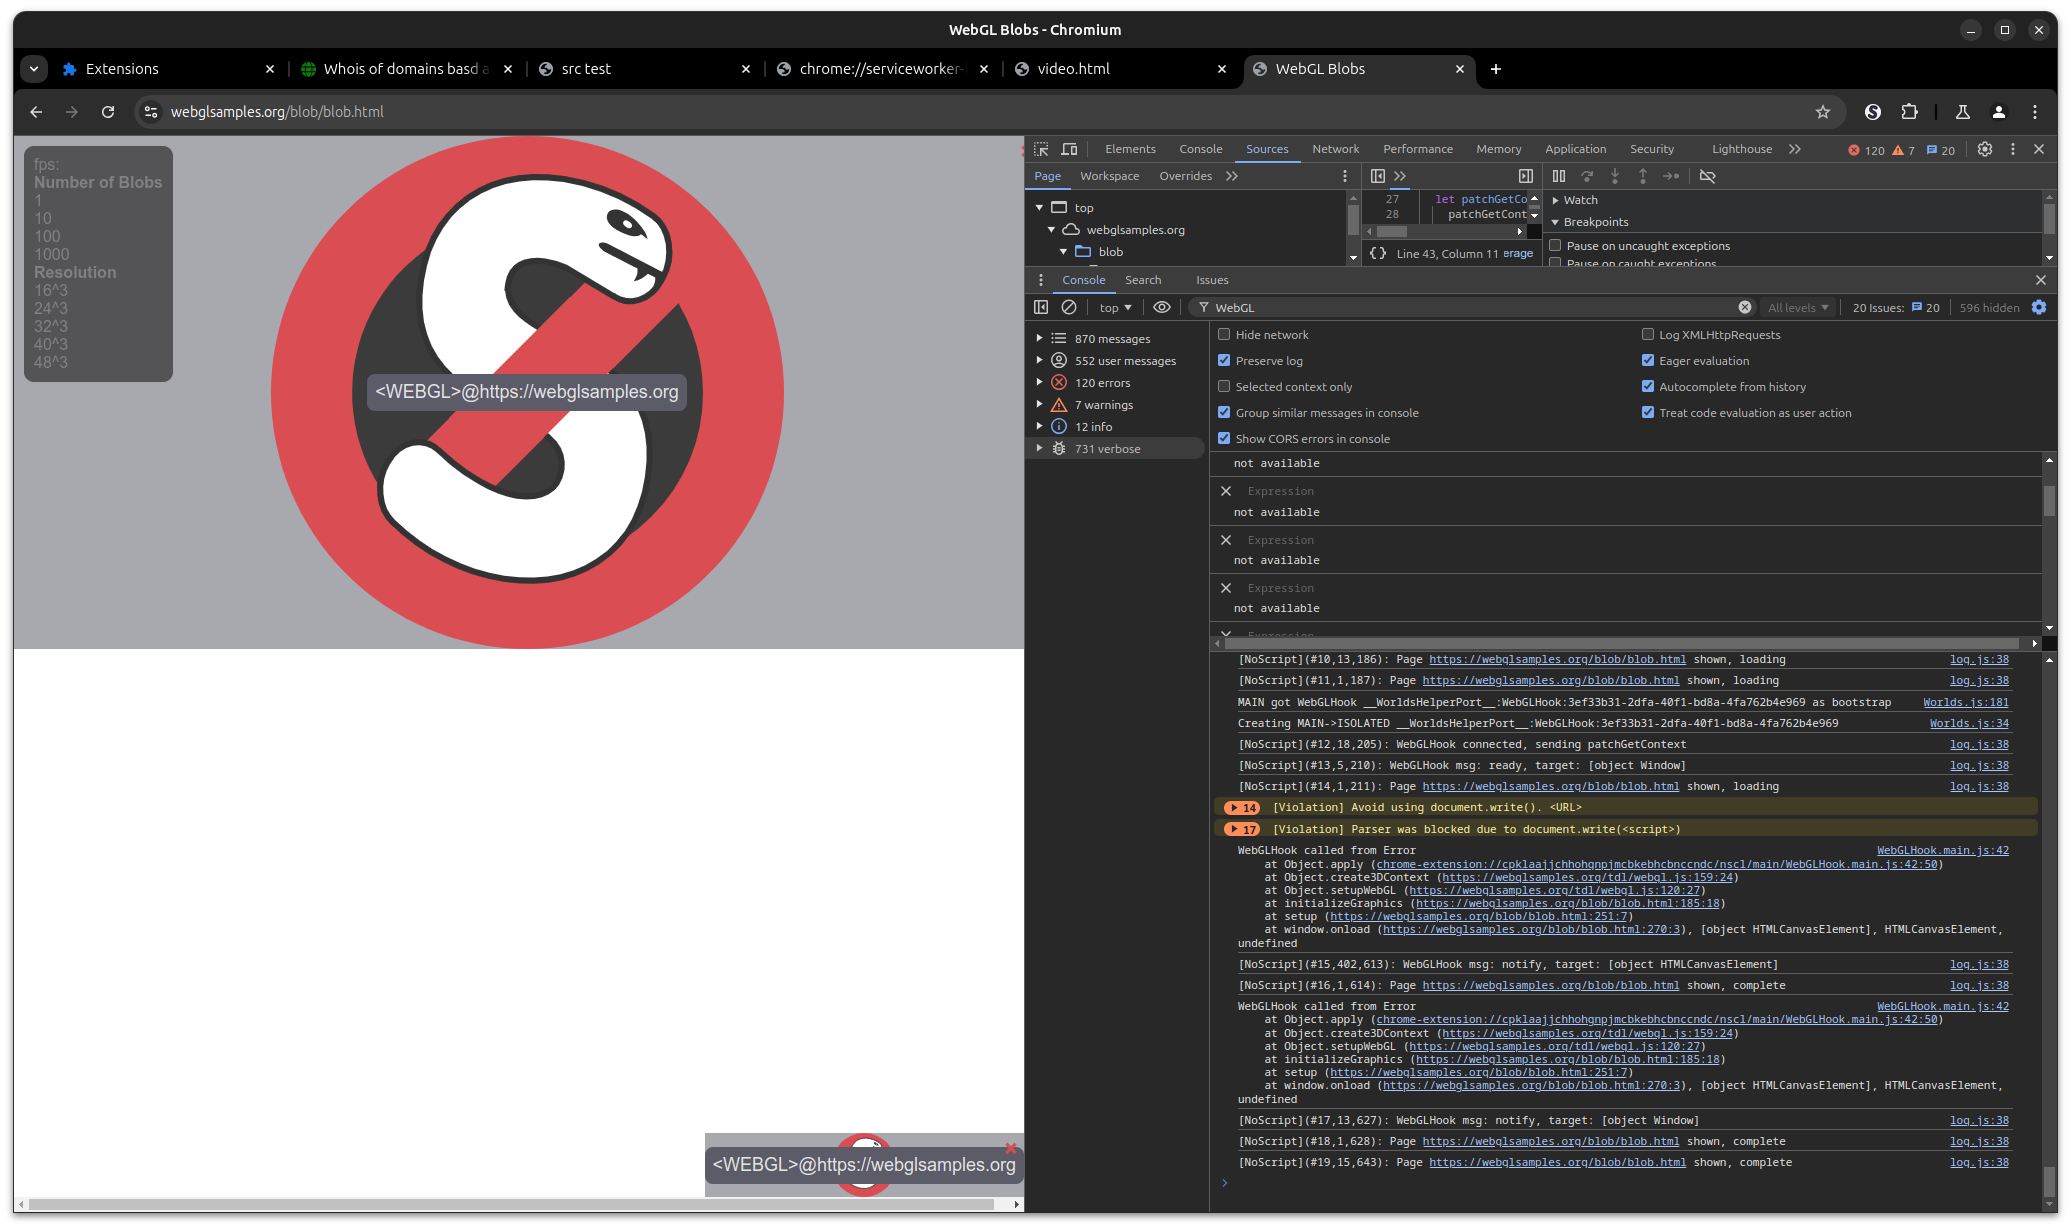Open first WebGLHook.main.js:42 source link
This screenshot has width=2071, height=1229.
(x=1942, y=850)
